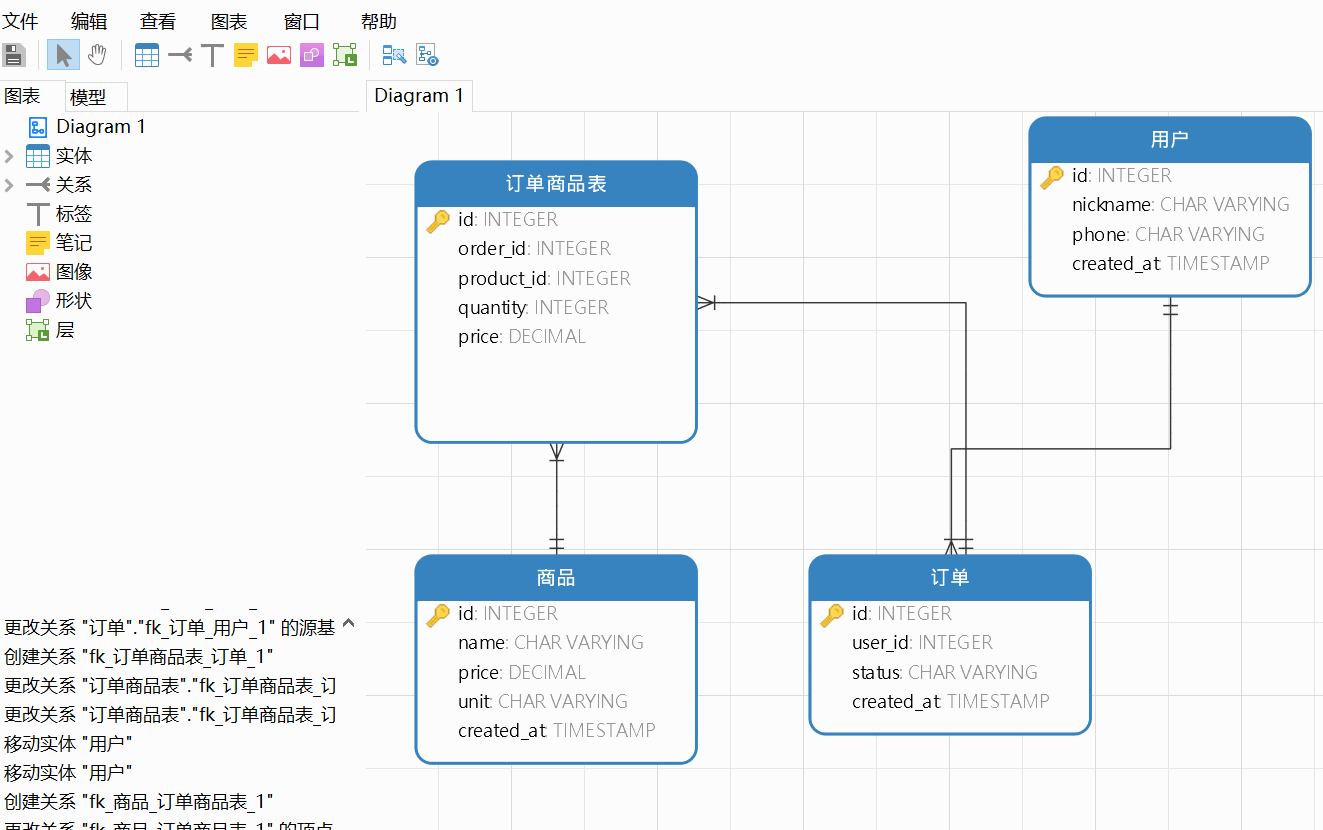
Task: Expand the 实体 tree node
Action: (x=9, y=156)
